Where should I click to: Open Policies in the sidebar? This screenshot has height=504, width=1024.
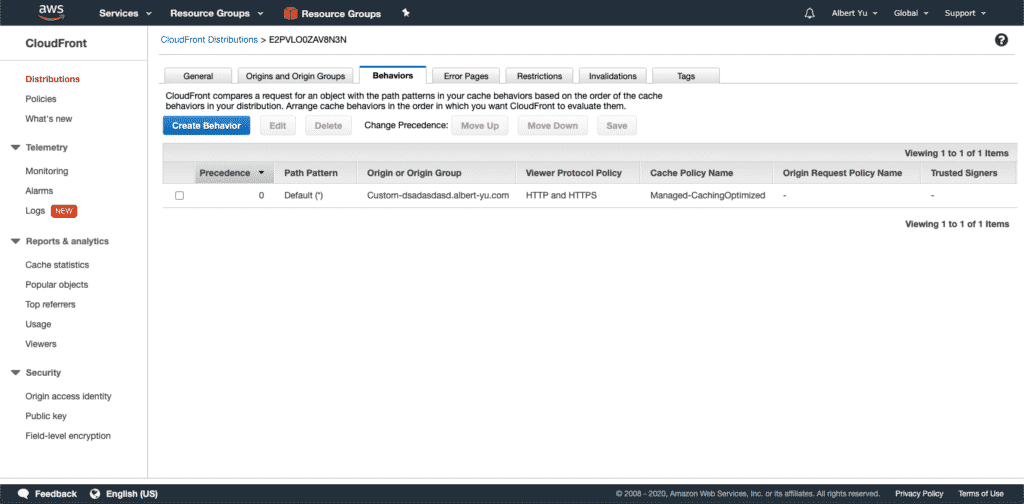tap(40, 99)
